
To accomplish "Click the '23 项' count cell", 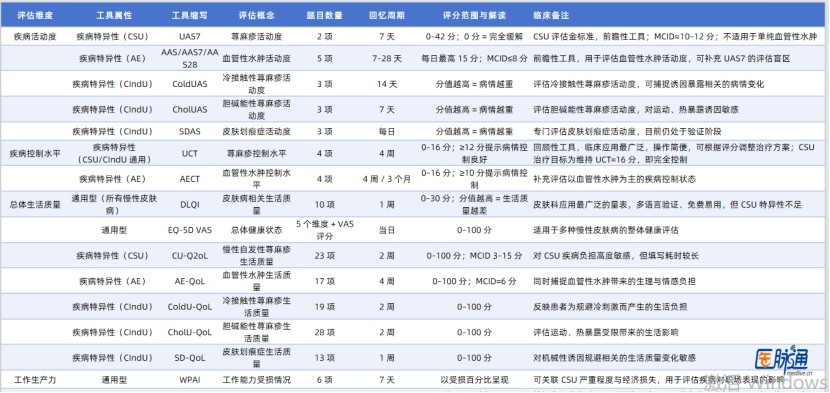I will pos(324,256).
